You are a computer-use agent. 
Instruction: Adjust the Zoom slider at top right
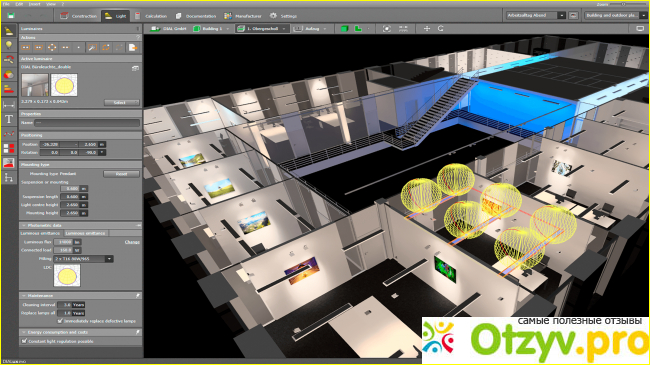623,4
